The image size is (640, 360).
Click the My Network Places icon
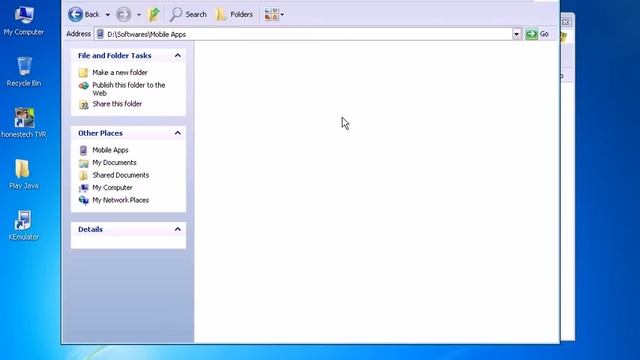pos(83,200)
